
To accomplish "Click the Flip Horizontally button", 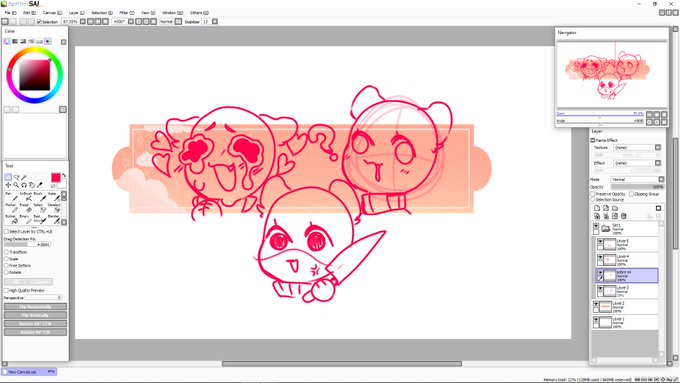I will tap(36, 307).
